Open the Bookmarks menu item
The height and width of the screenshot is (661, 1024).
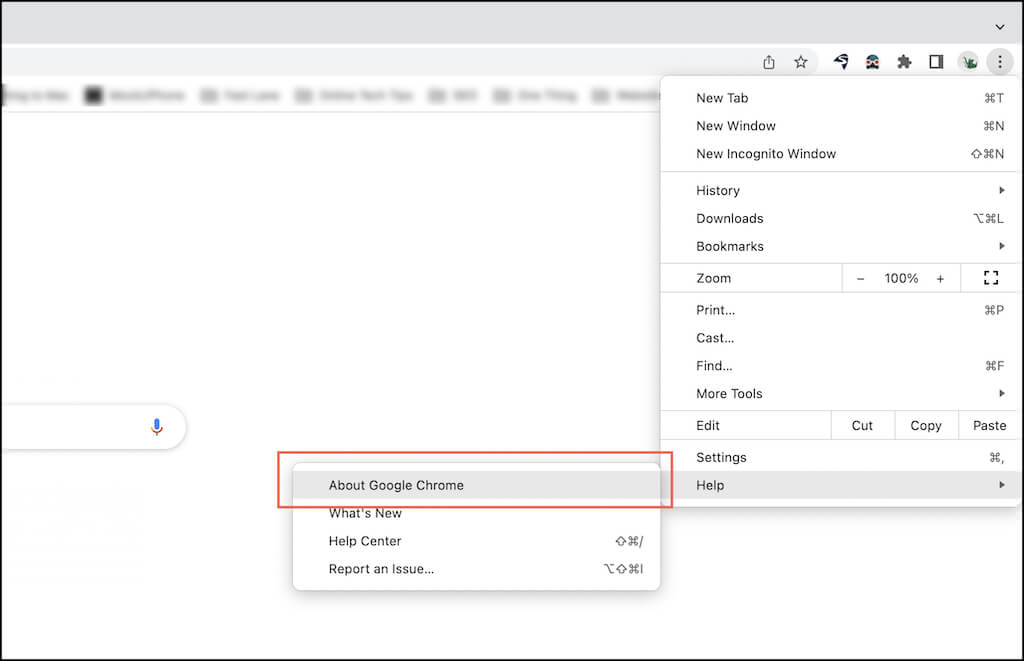pyautogui.click(x=840, y=246)
